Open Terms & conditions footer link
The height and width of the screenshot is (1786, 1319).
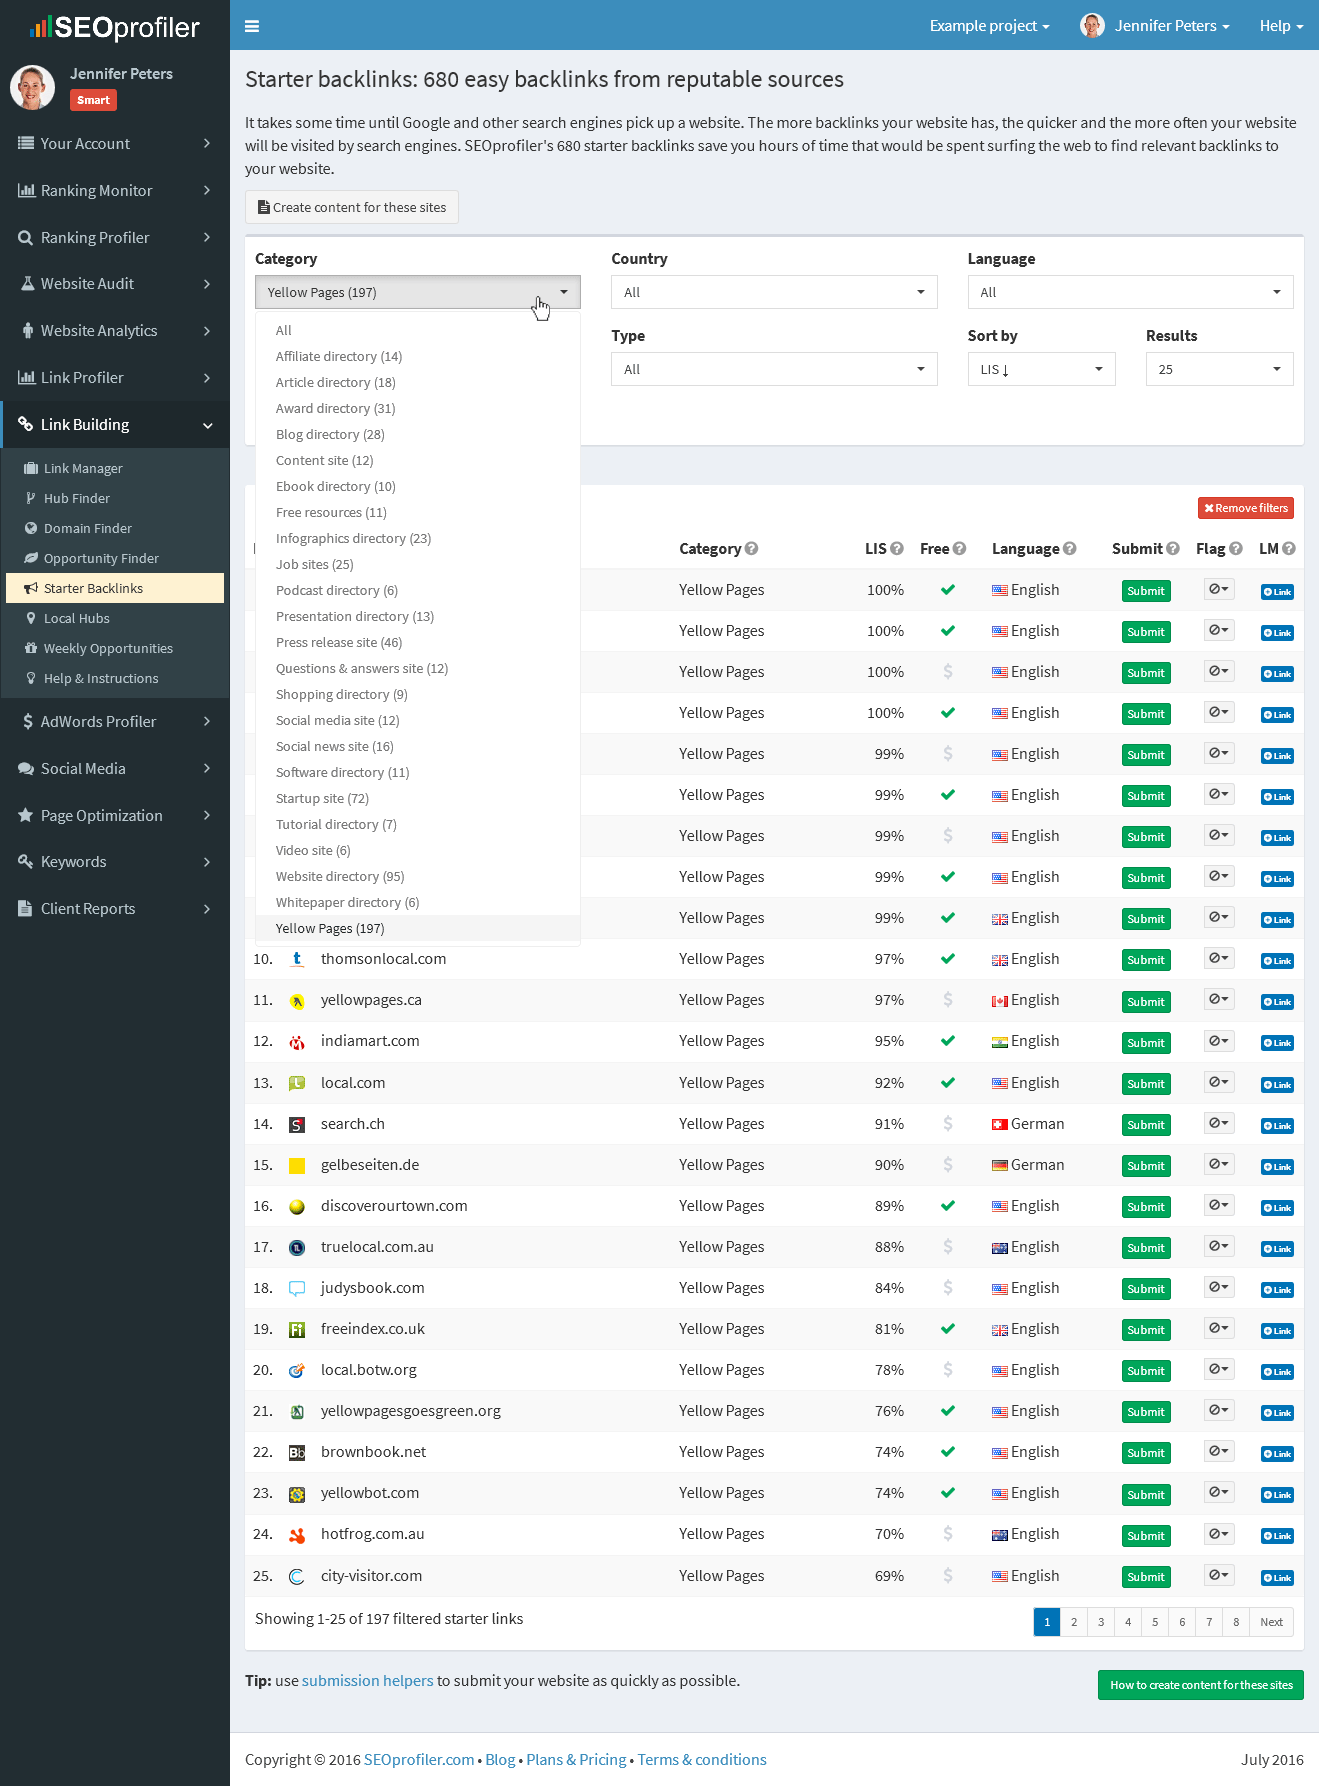[x=702, y=1760]
